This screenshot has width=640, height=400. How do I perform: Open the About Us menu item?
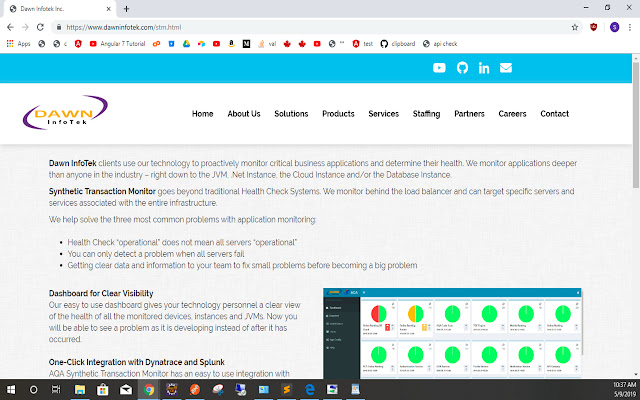[x=244, y=114]
